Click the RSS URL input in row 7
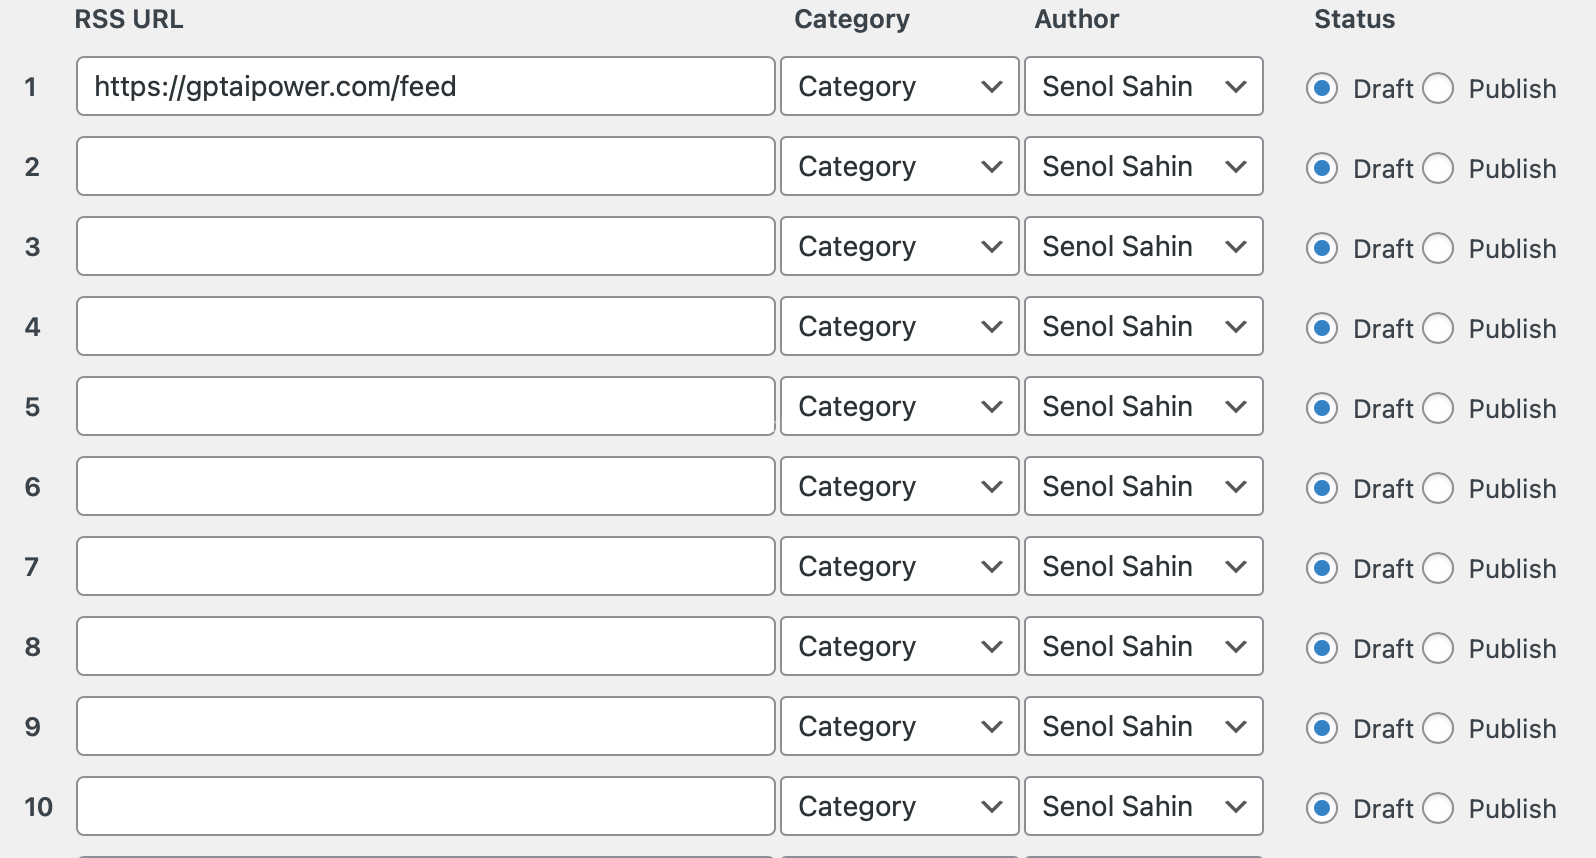1596x858 pixels. 425,567
